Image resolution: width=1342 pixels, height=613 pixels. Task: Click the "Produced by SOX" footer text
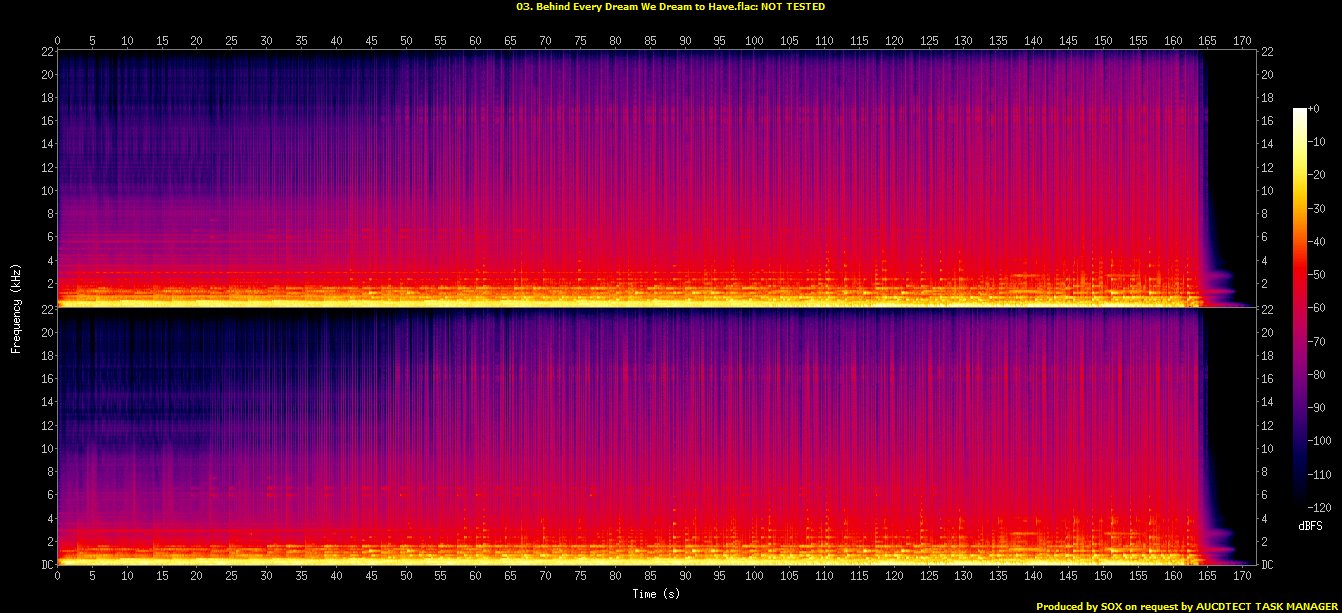[x=1186, y=606]
